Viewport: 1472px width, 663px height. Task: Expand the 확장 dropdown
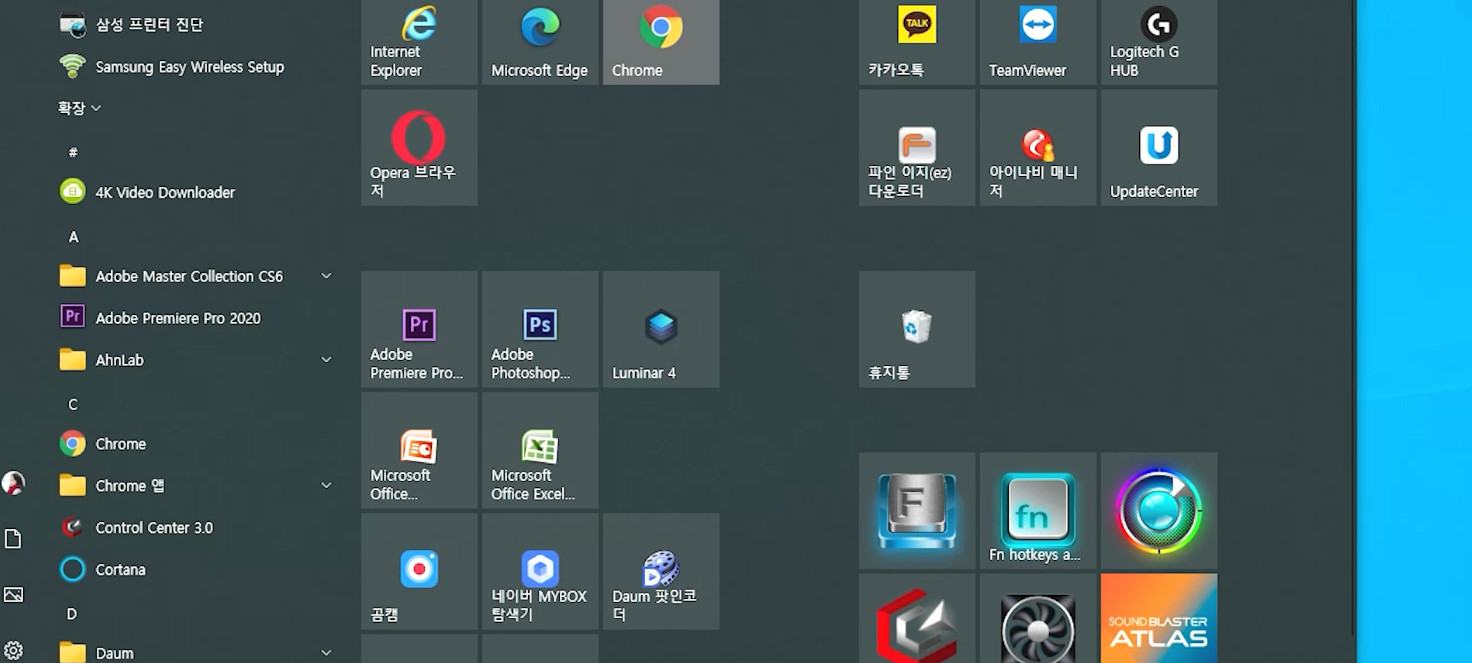tap(80, 108)
